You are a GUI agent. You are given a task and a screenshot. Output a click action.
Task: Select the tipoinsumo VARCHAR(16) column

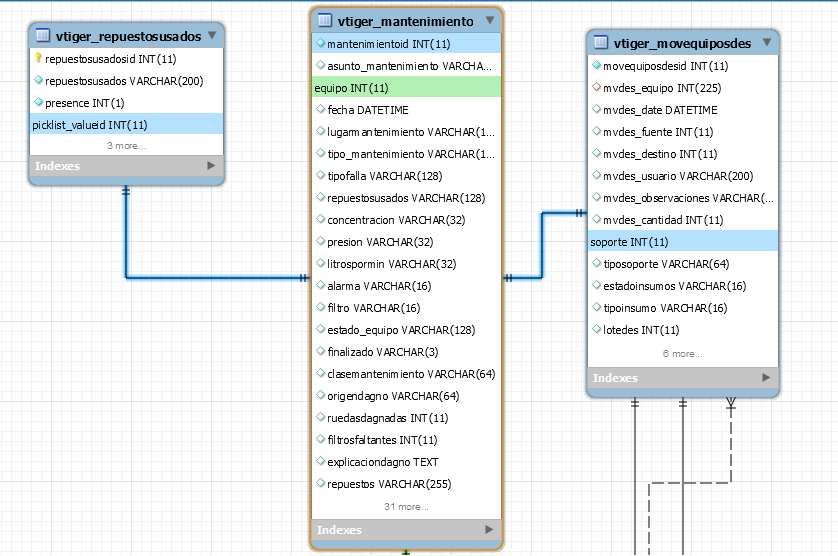coord(682,308)
